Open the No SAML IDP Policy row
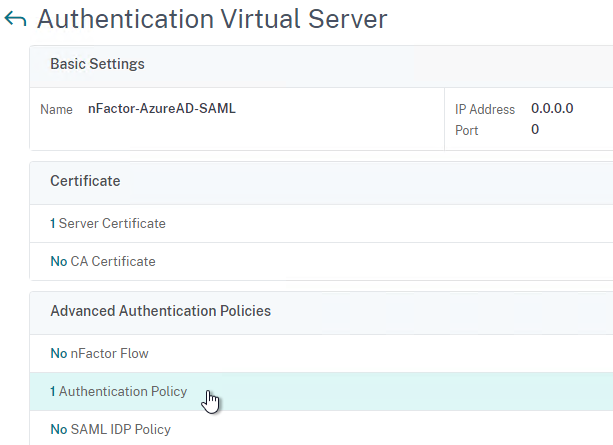The height and width of the screenshot is (445, 613). pyautogui.click(x=321, y=428)
